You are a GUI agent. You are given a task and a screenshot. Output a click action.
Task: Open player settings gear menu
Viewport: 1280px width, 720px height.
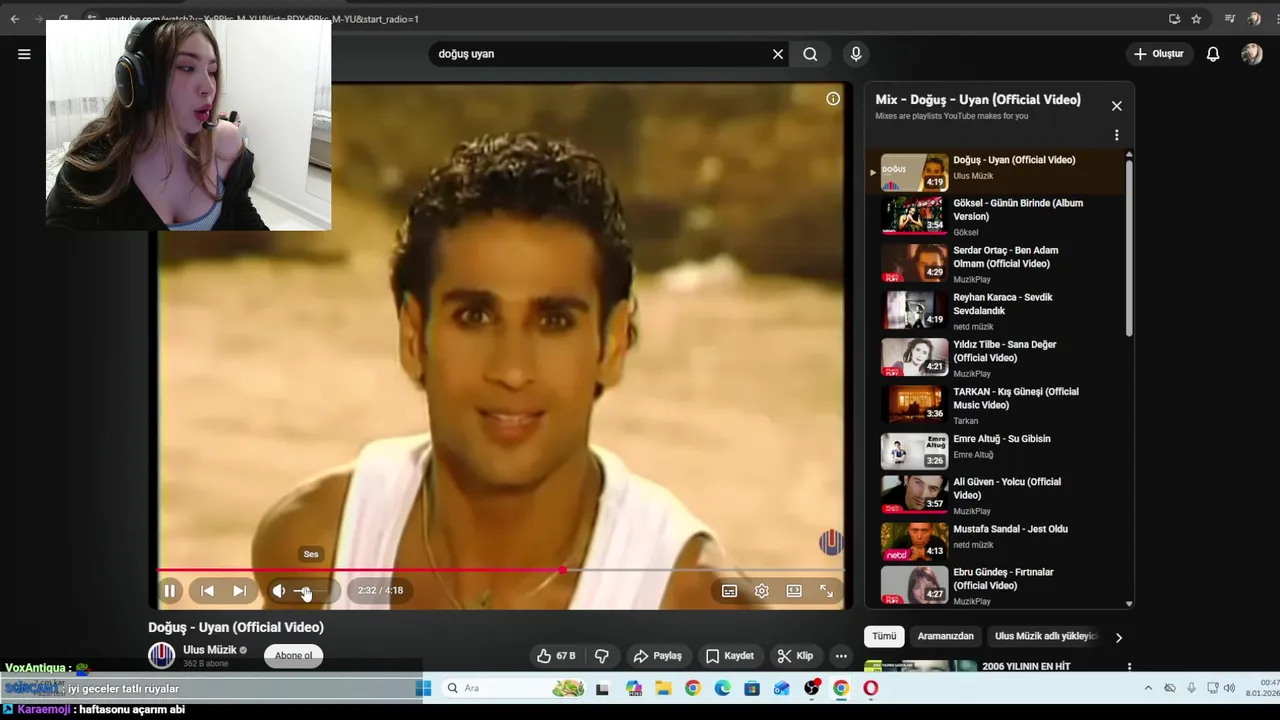tap(762, 591)
